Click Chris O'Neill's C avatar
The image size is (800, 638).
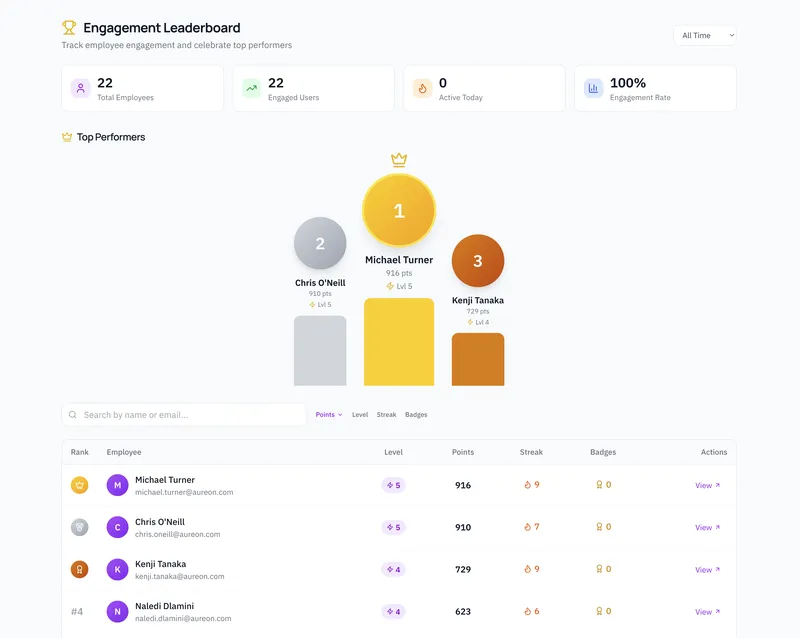[x=117, y=527]
